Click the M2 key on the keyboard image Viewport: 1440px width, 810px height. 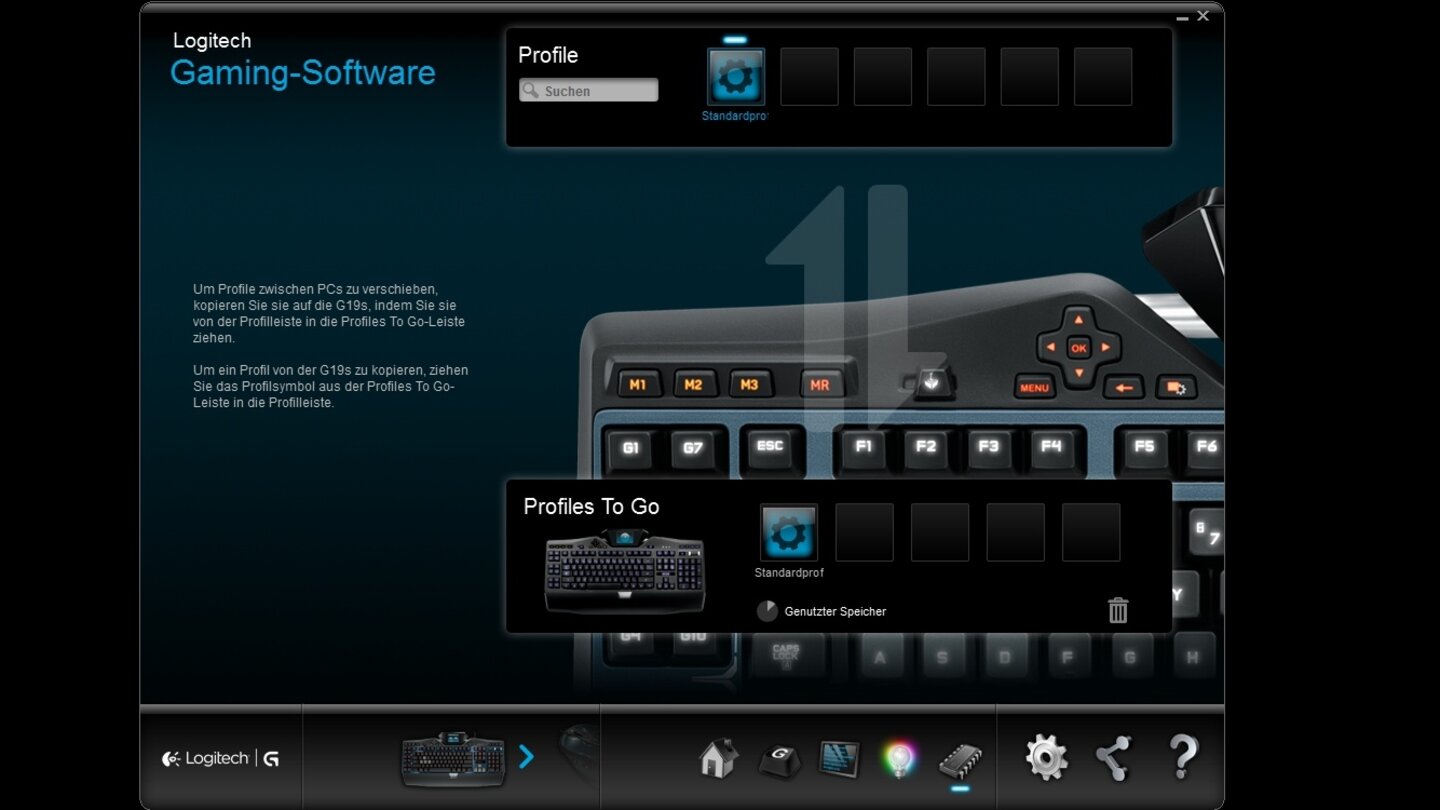(693, 384)
